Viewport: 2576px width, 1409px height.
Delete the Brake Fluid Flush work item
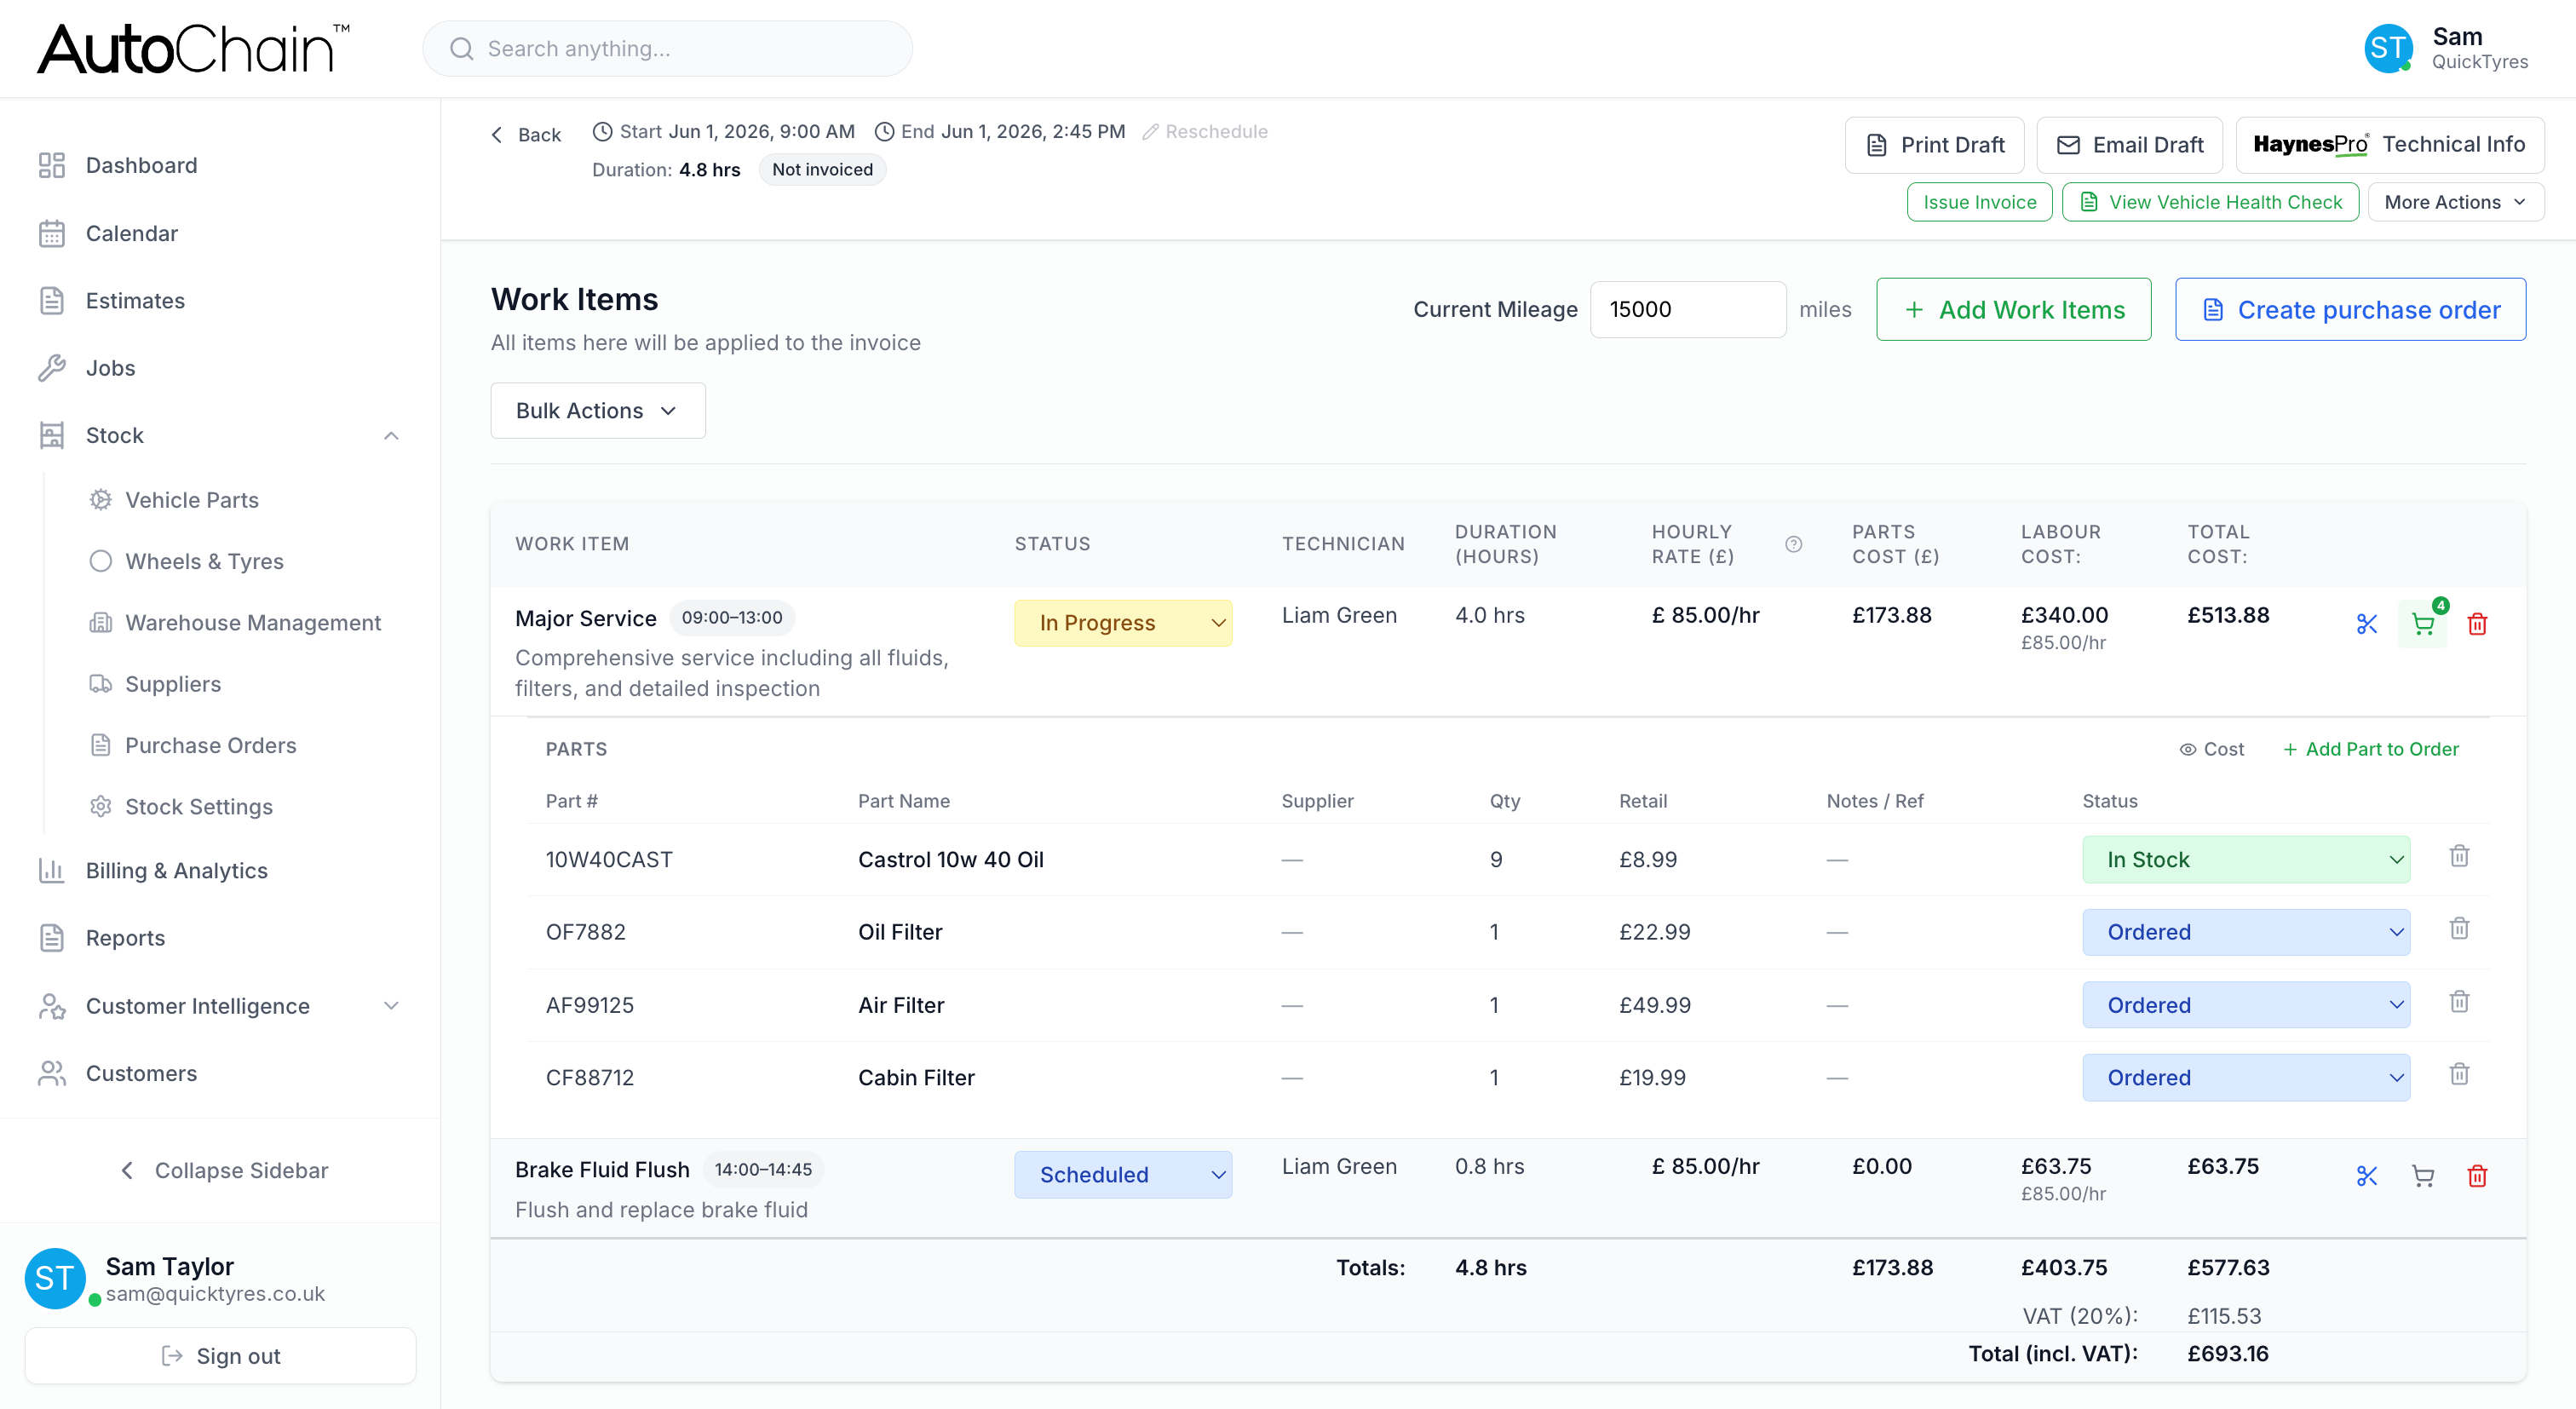tap(2477, 1176)
